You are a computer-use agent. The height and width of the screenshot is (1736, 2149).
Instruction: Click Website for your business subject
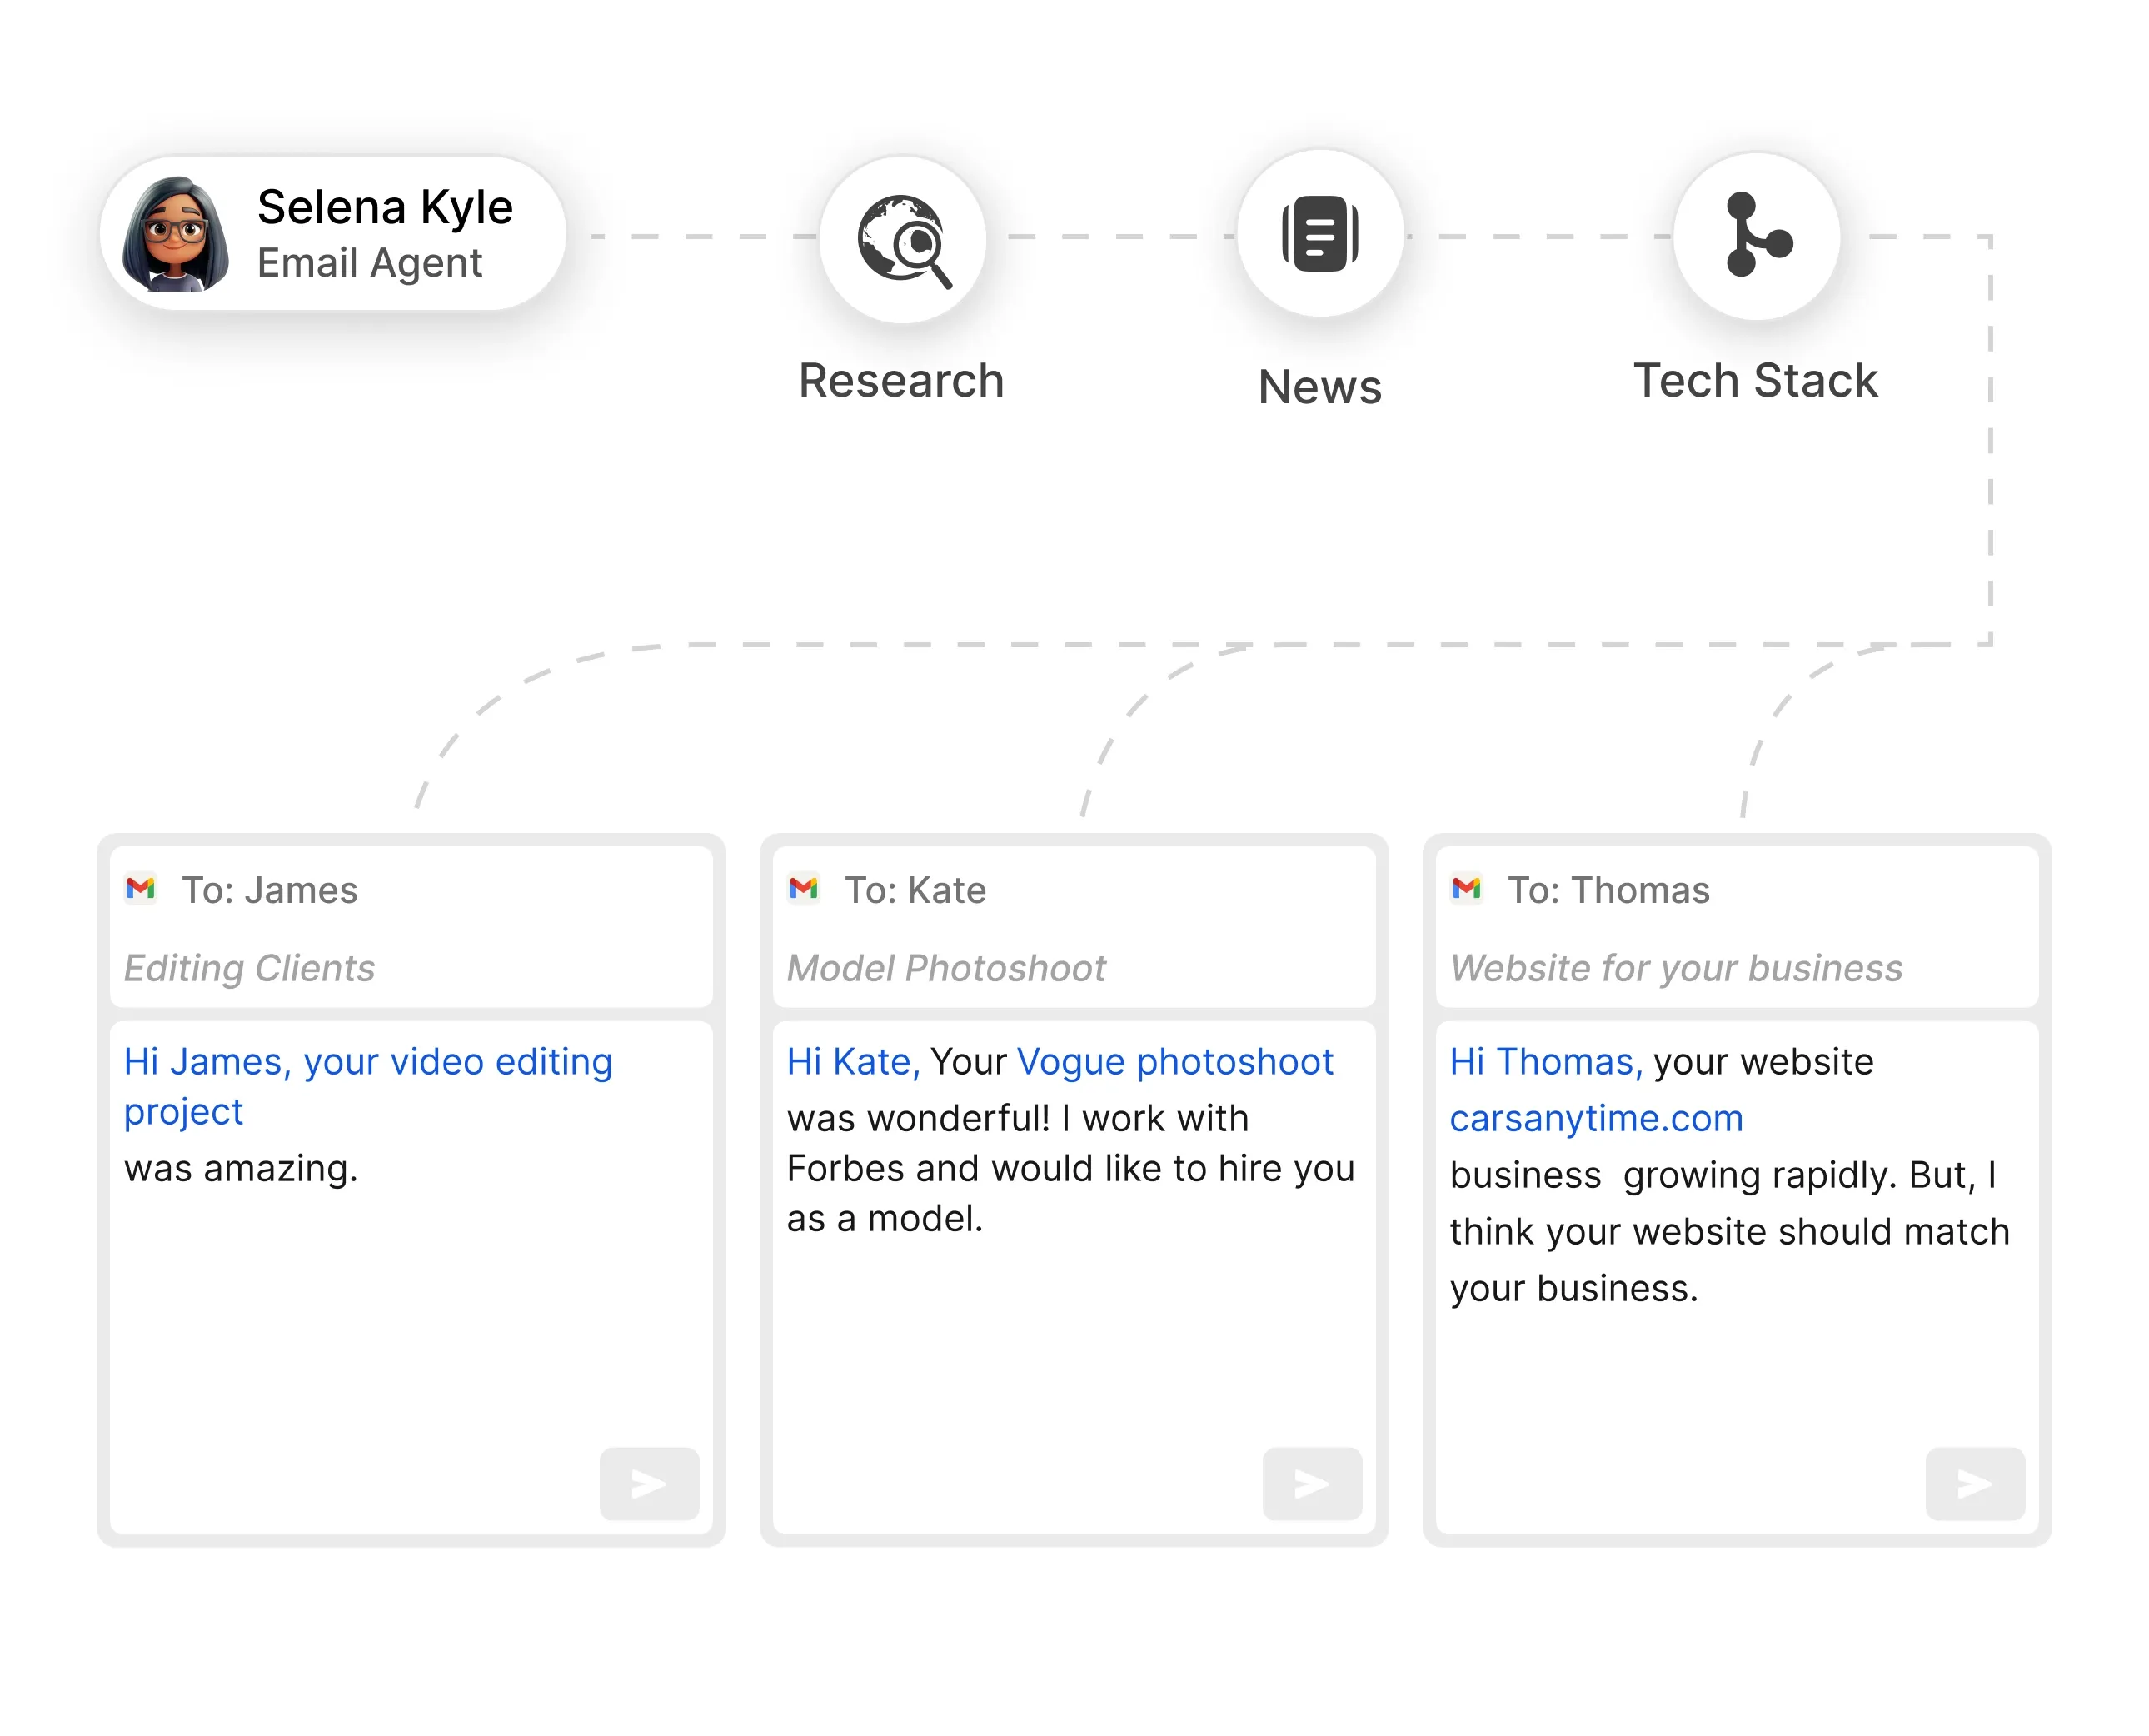1676,968
